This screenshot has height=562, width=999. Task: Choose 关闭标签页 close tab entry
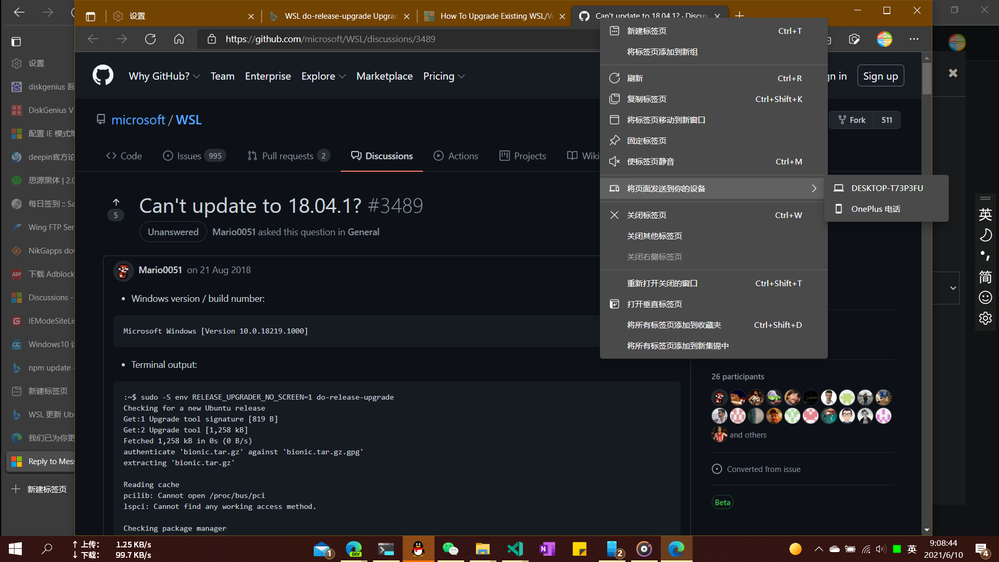pos(714,215)
